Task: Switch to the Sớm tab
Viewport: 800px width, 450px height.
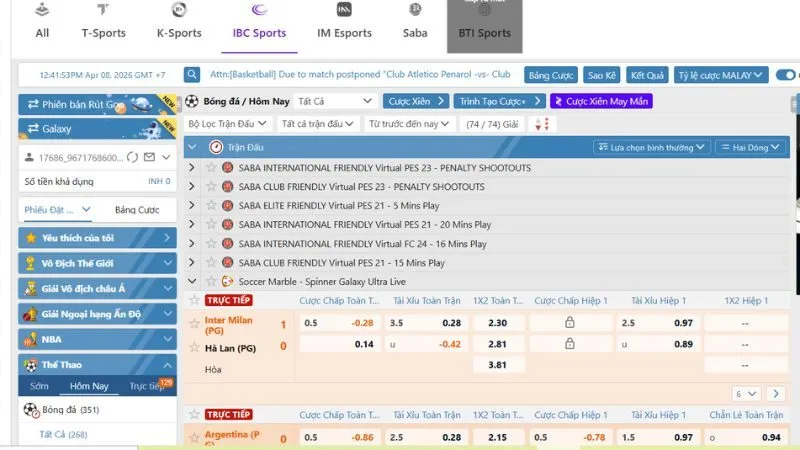Action: (x=39, y=386)
